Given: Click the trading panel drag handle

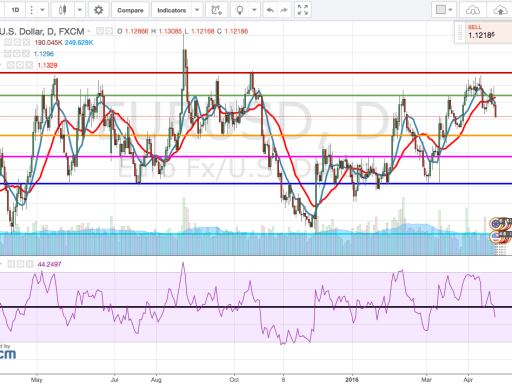Looking at the screenshot, I should click(460, 32).
